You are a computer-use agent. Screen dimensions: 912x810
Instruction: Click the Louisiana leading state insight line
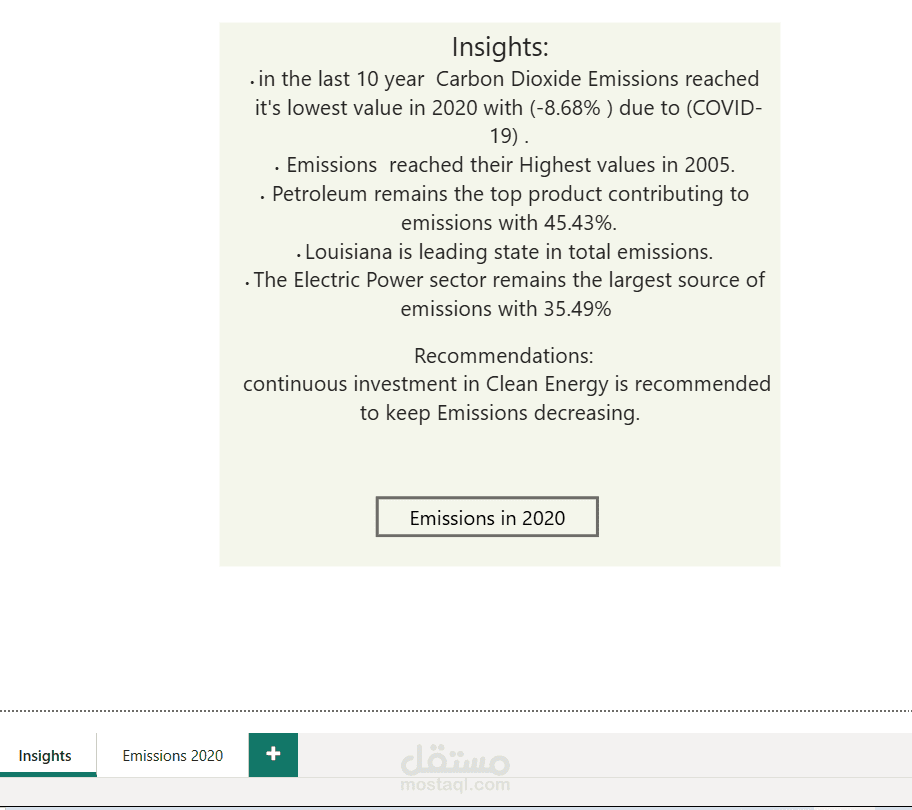click(x=505, y=252)
